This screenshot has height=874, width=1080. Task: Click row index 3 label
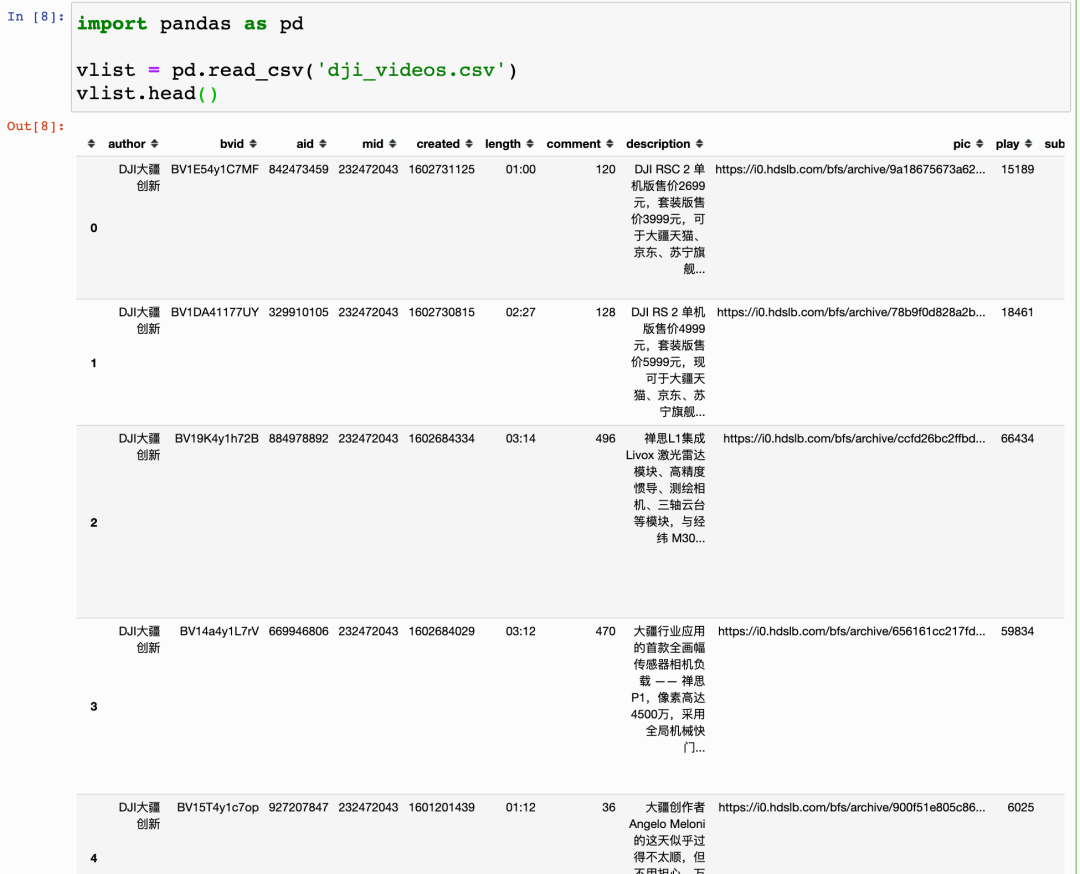[94, 707]
